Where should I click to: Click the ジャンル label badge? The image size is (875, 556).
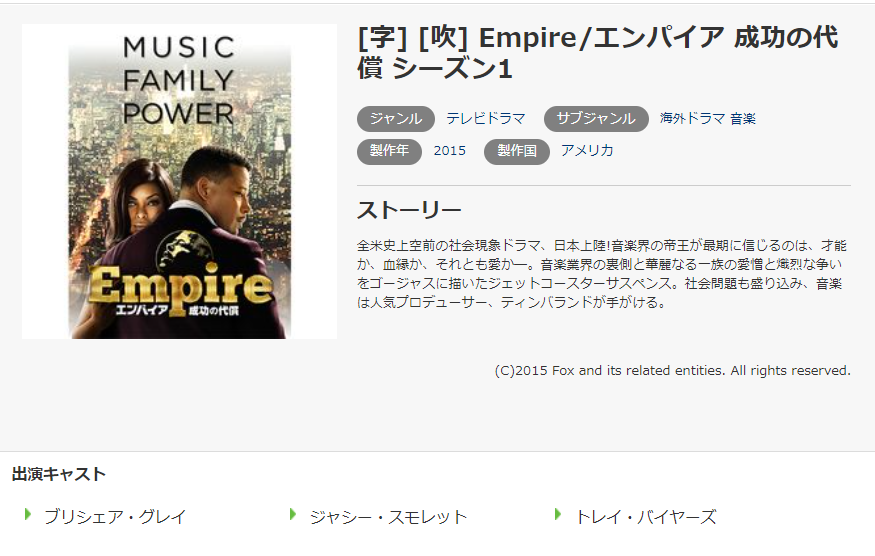tap(396, 119)
